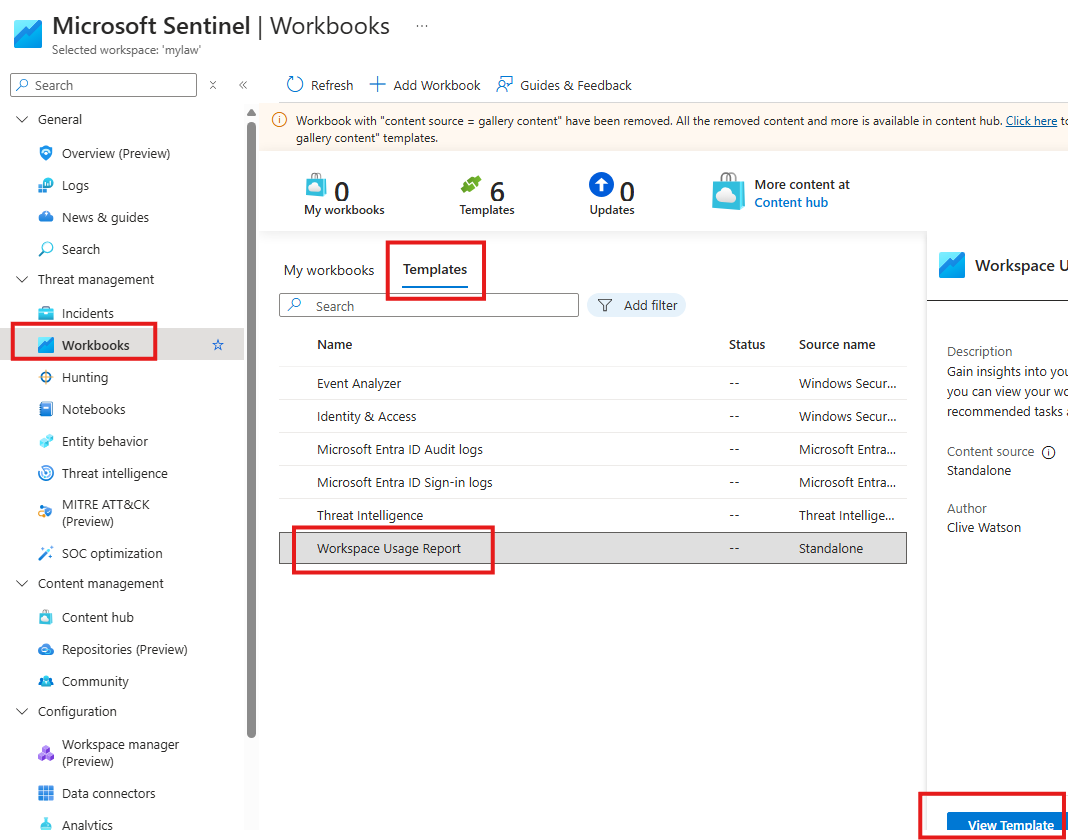Click the Overview (Preview) shield icon
Screen dimensions: 1068x840
(46, 153)
